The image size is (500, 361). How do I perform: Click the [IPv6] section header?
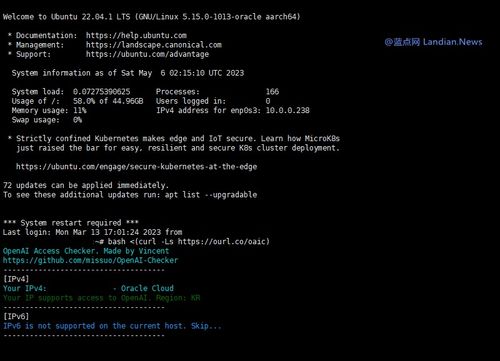pyautogui.click(x=16, y=316)
